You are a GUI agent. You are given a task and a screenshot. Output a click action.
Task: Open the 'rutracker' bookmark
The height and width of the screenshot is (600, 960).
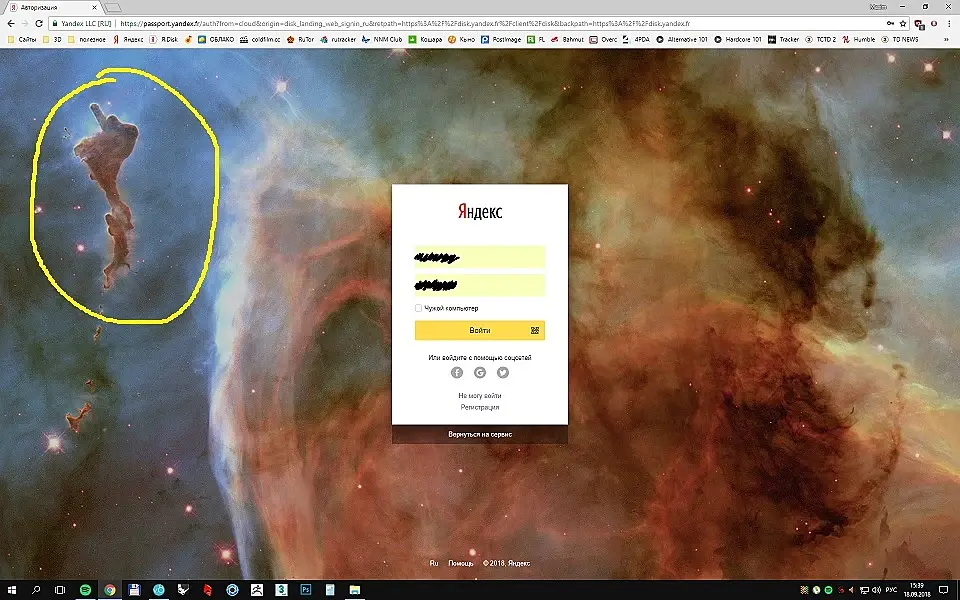click(x=338, y=39)
